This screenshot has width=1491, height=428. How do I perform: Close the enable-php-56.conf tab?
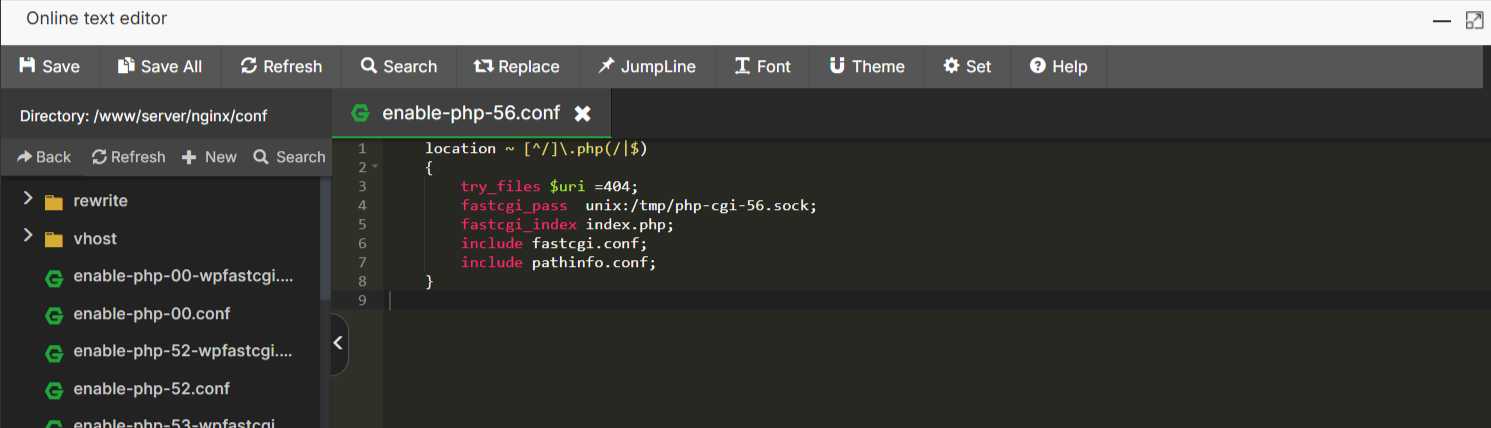pos(582,114)
